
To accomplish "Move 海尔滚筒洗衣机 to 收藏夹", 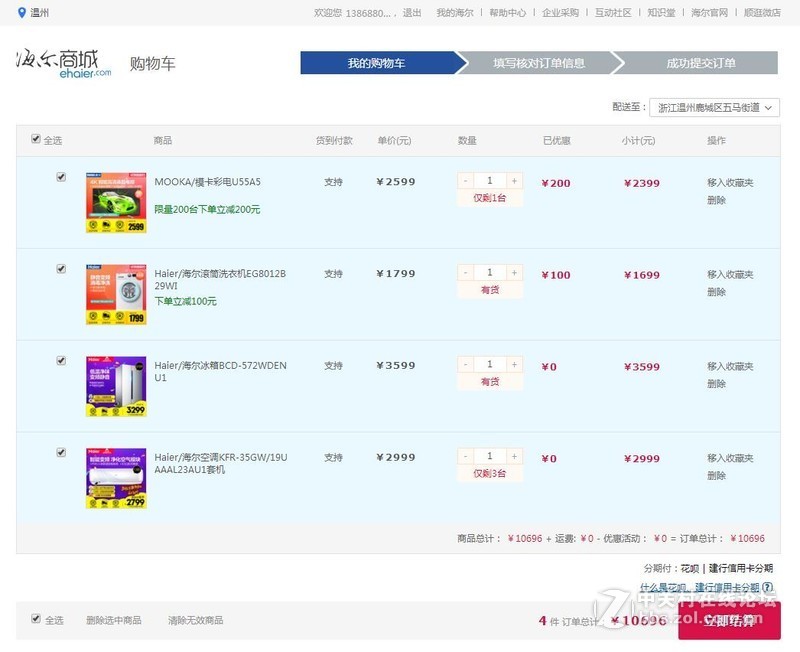I will (x=730, y=274).
